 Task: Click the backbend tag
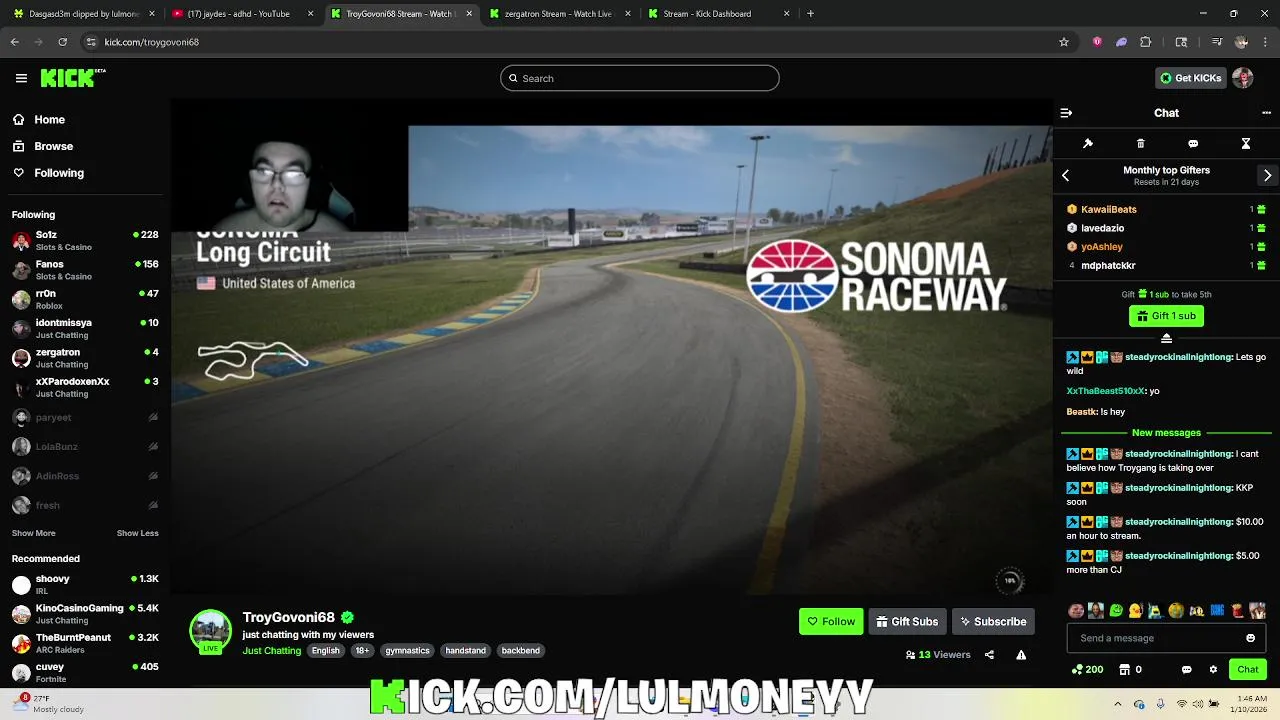[521, 650]
